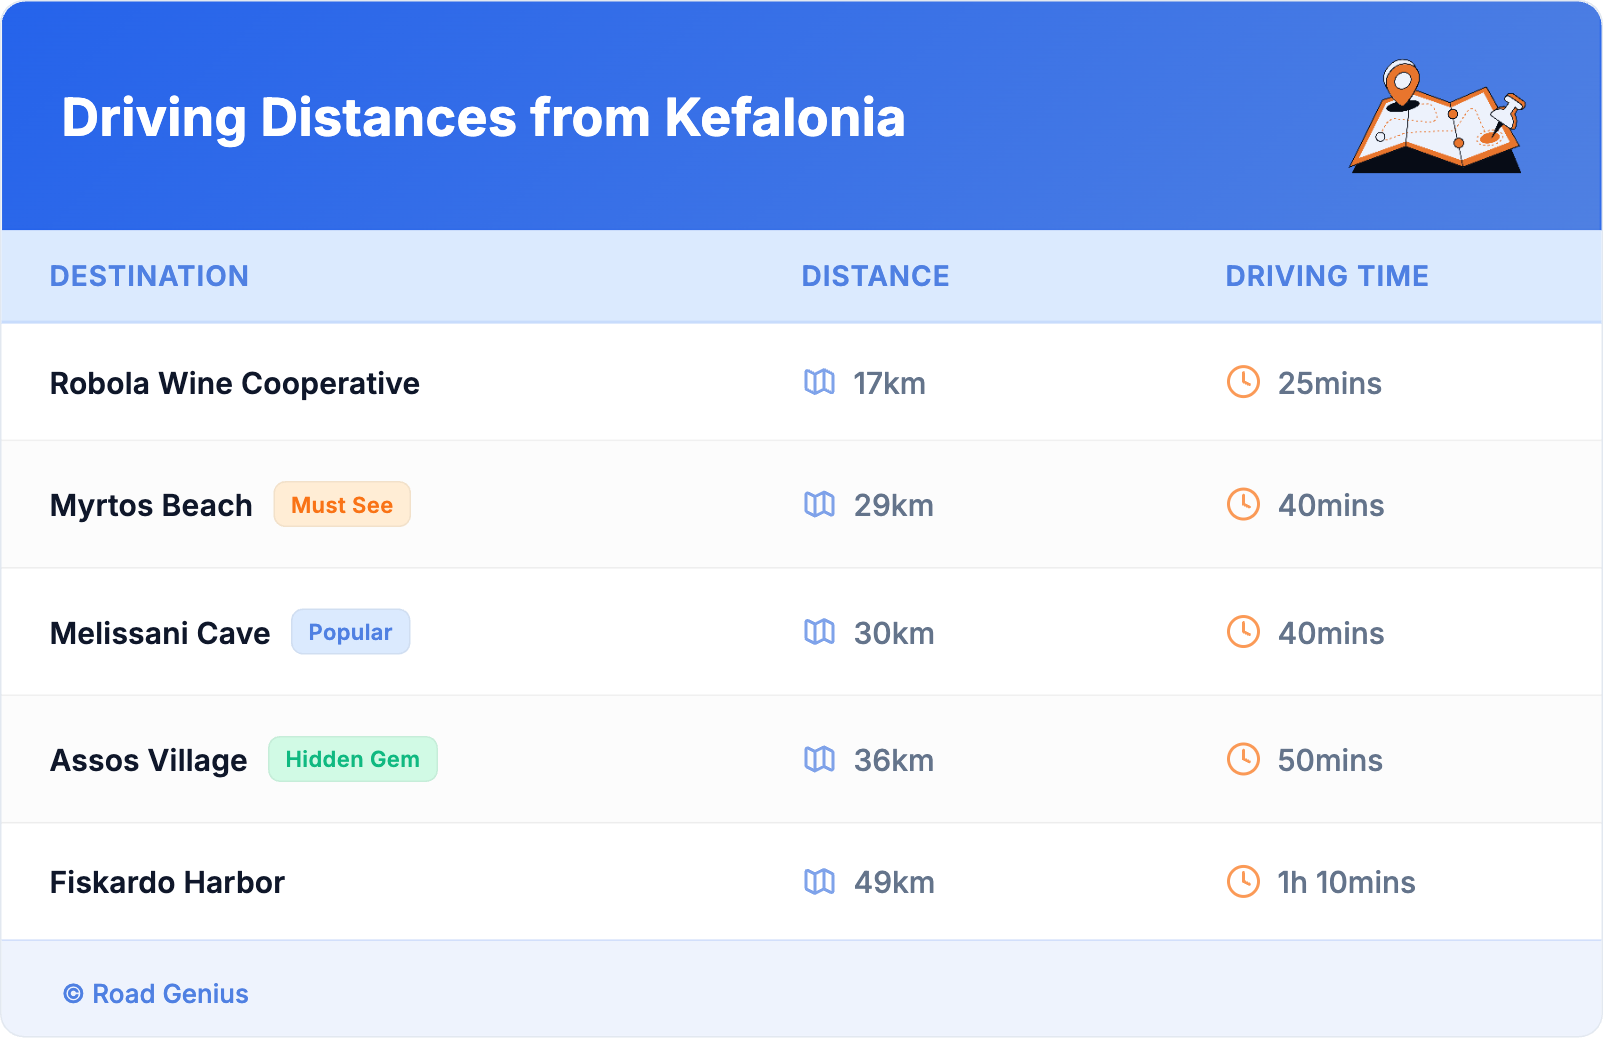This screenshot has height=1038, width=1604.
Task: Click the map illustration in header
Action: tap(1438, 117)
